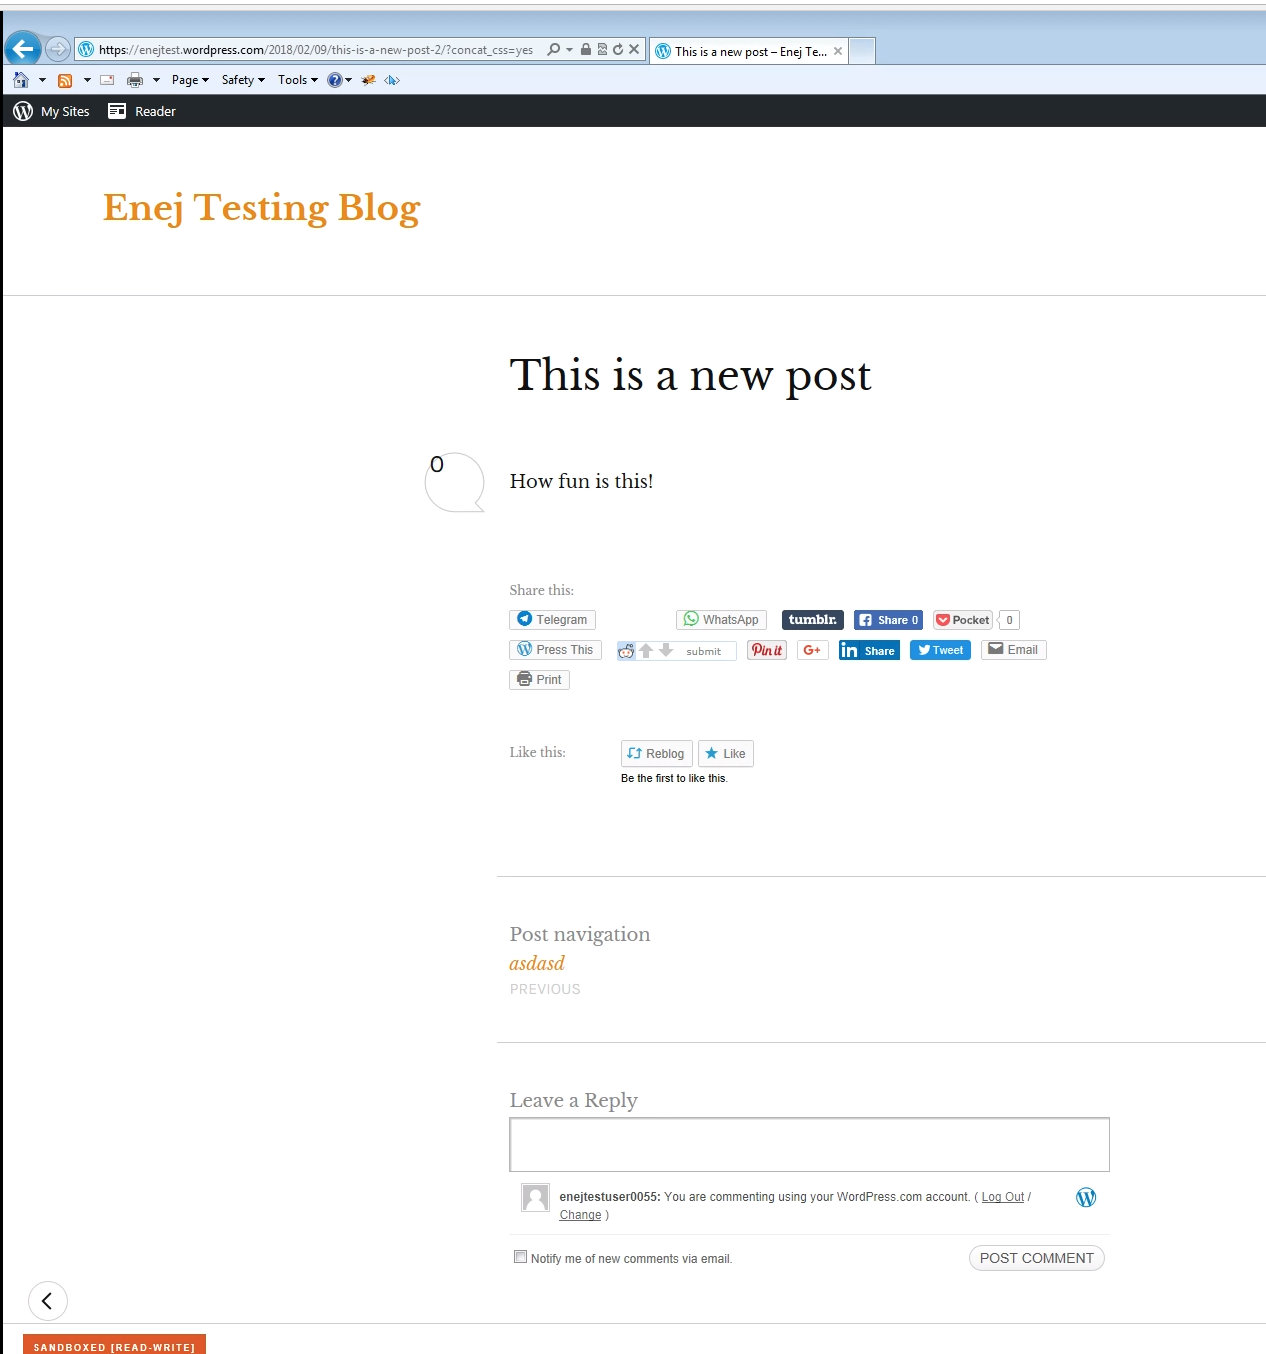The image size is (1266, 1354).
Task: Click the Log Out link
Action: click(1002, 1197)
